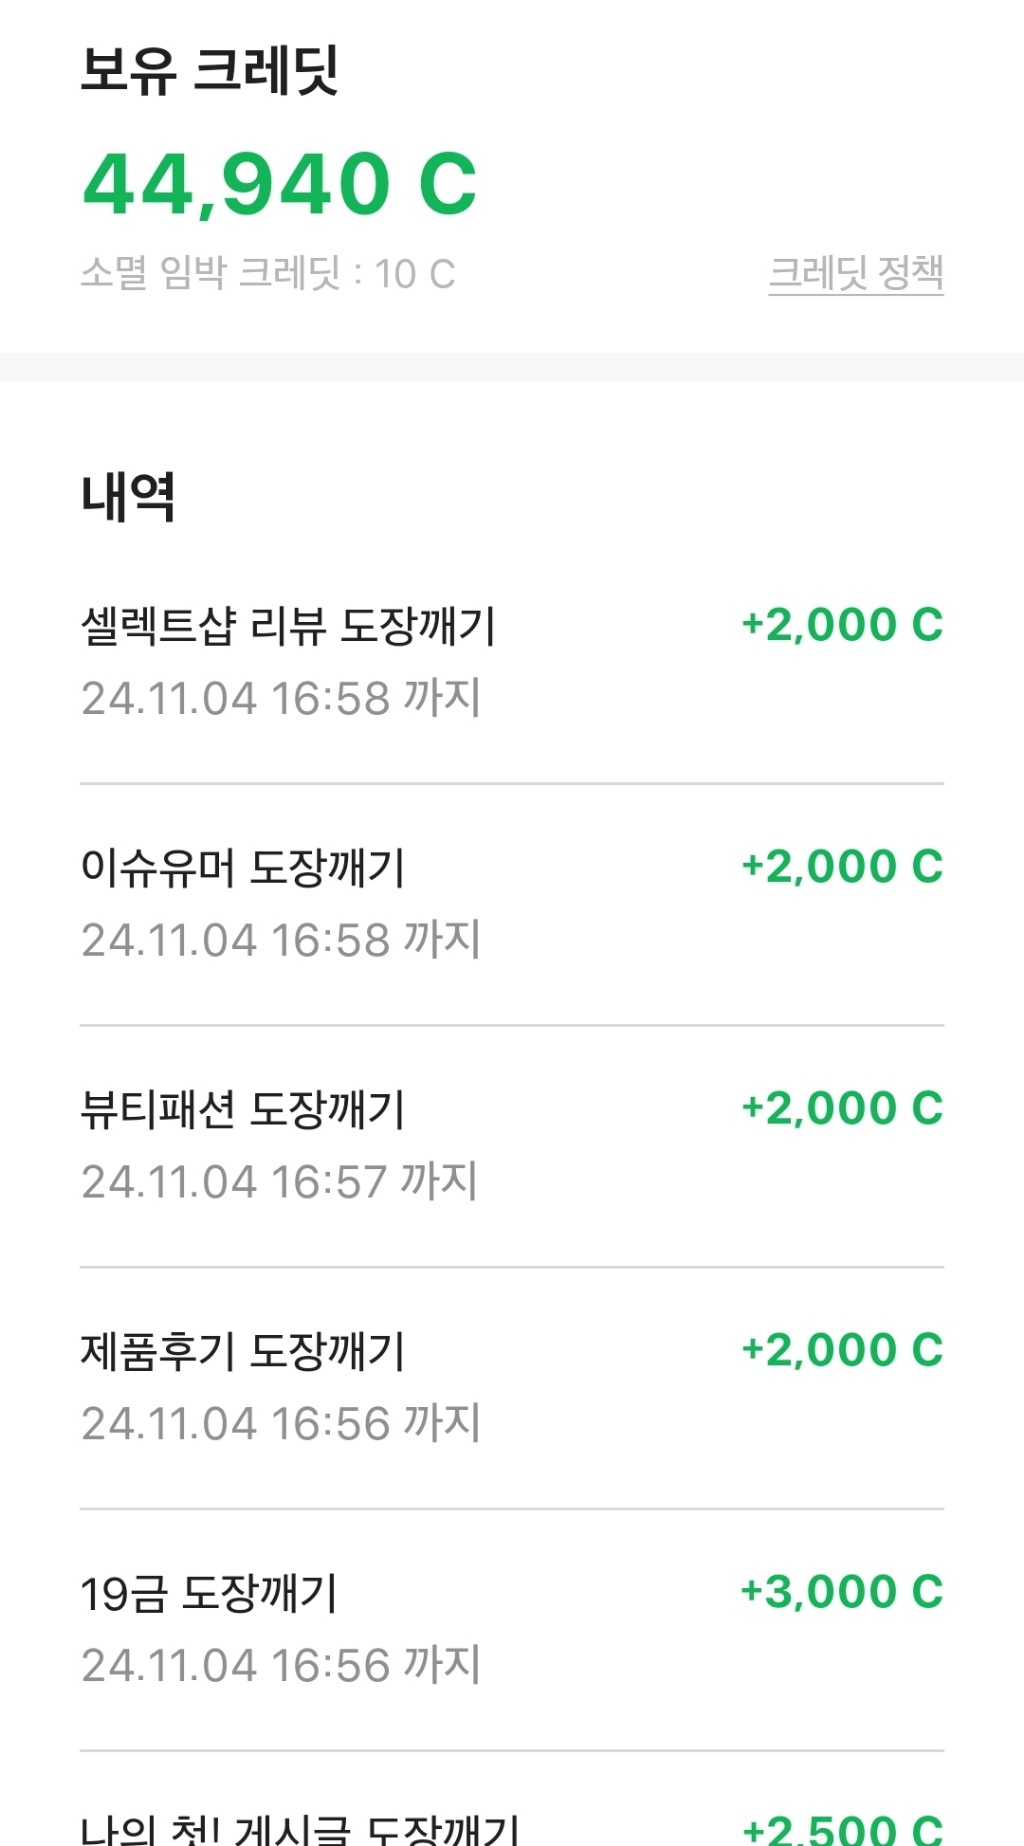Tap the 44,940 C credit balance
Screen dimensions: 1024x1846
279,185
